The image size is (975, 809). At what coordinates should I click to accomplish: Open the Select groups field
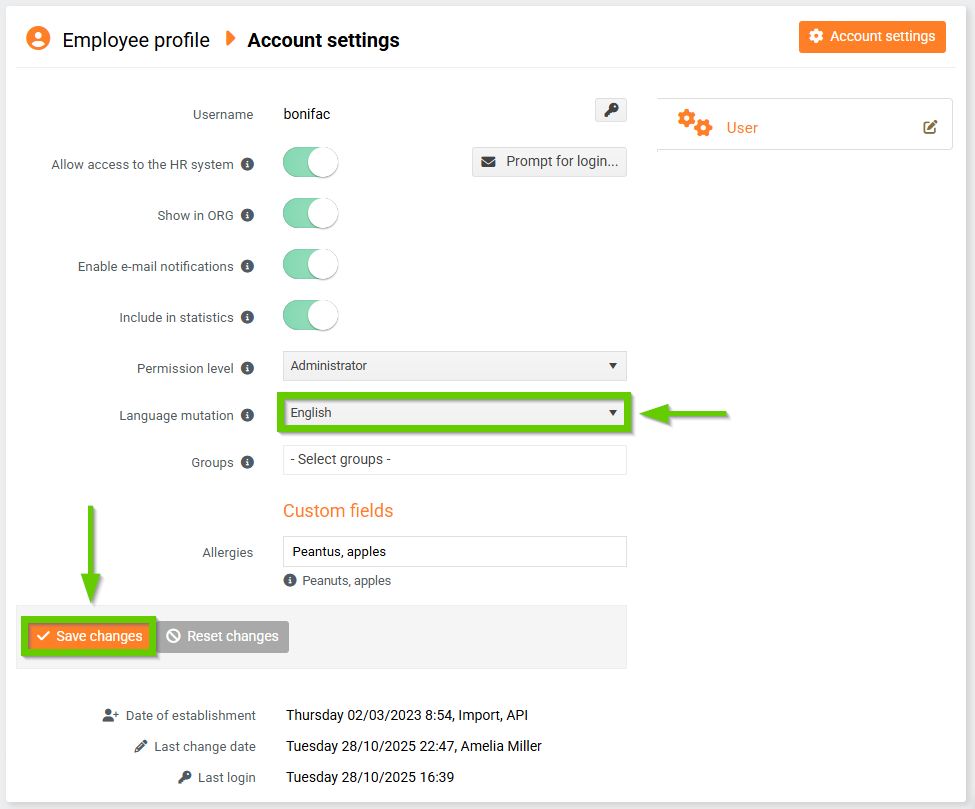point(454,460)
